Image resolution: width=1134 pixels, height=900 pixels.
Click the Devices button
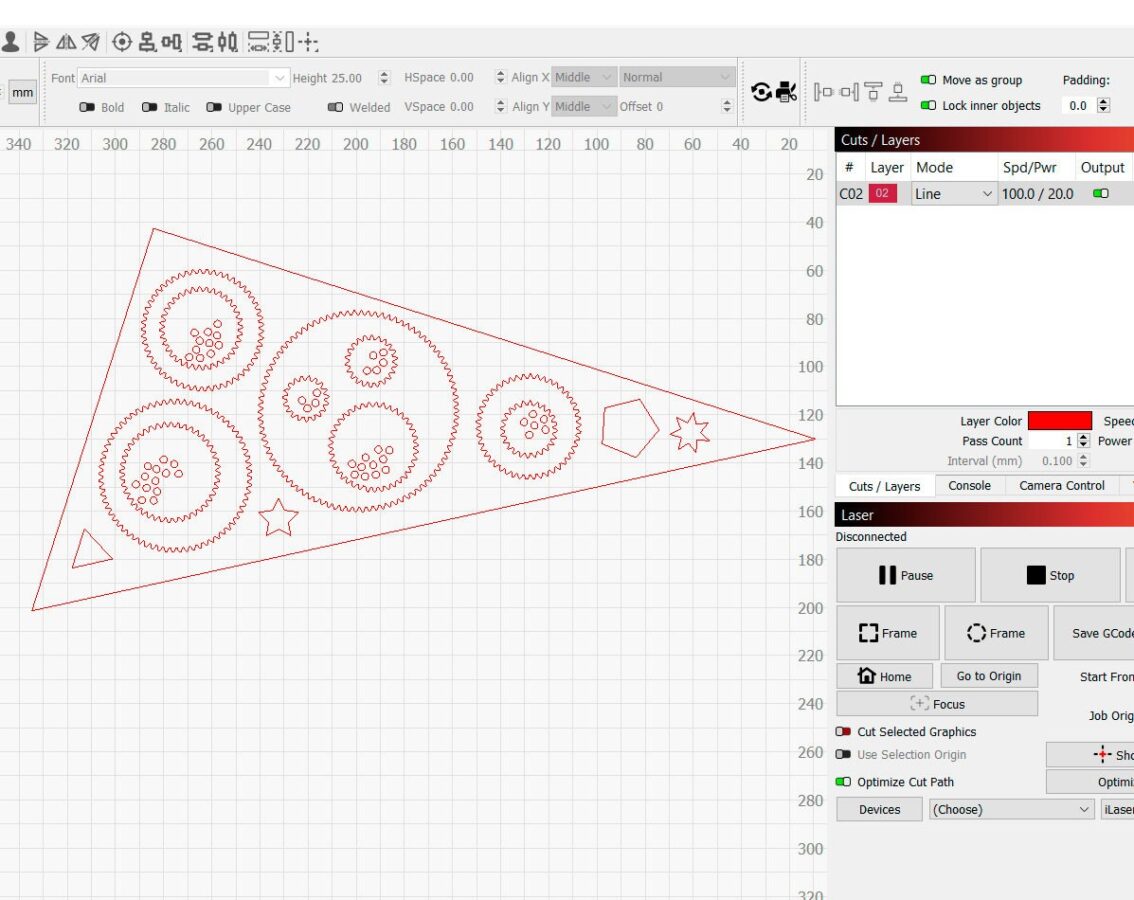pos(879,810)
